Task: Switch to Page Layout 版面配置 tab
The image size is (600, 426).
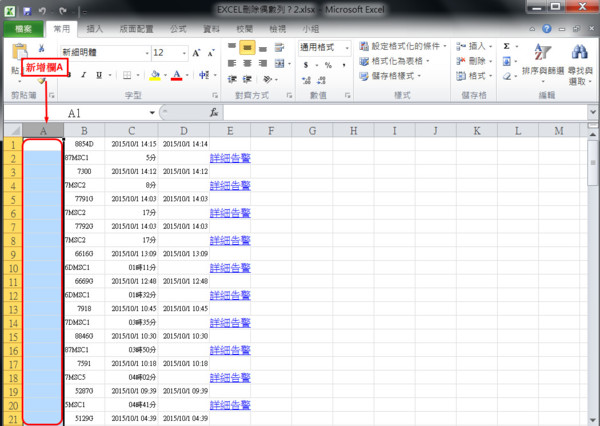Action: tap(137, 29)
